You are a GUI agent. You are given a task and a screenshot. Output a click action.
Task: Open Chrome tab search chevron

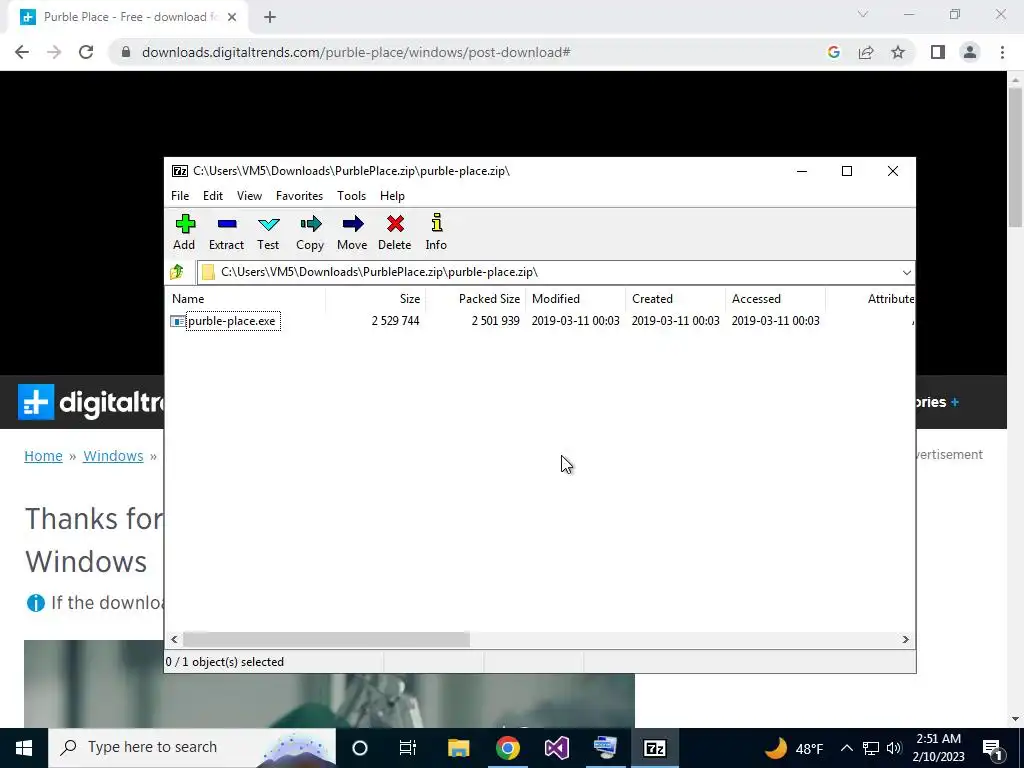coord(863,14)
